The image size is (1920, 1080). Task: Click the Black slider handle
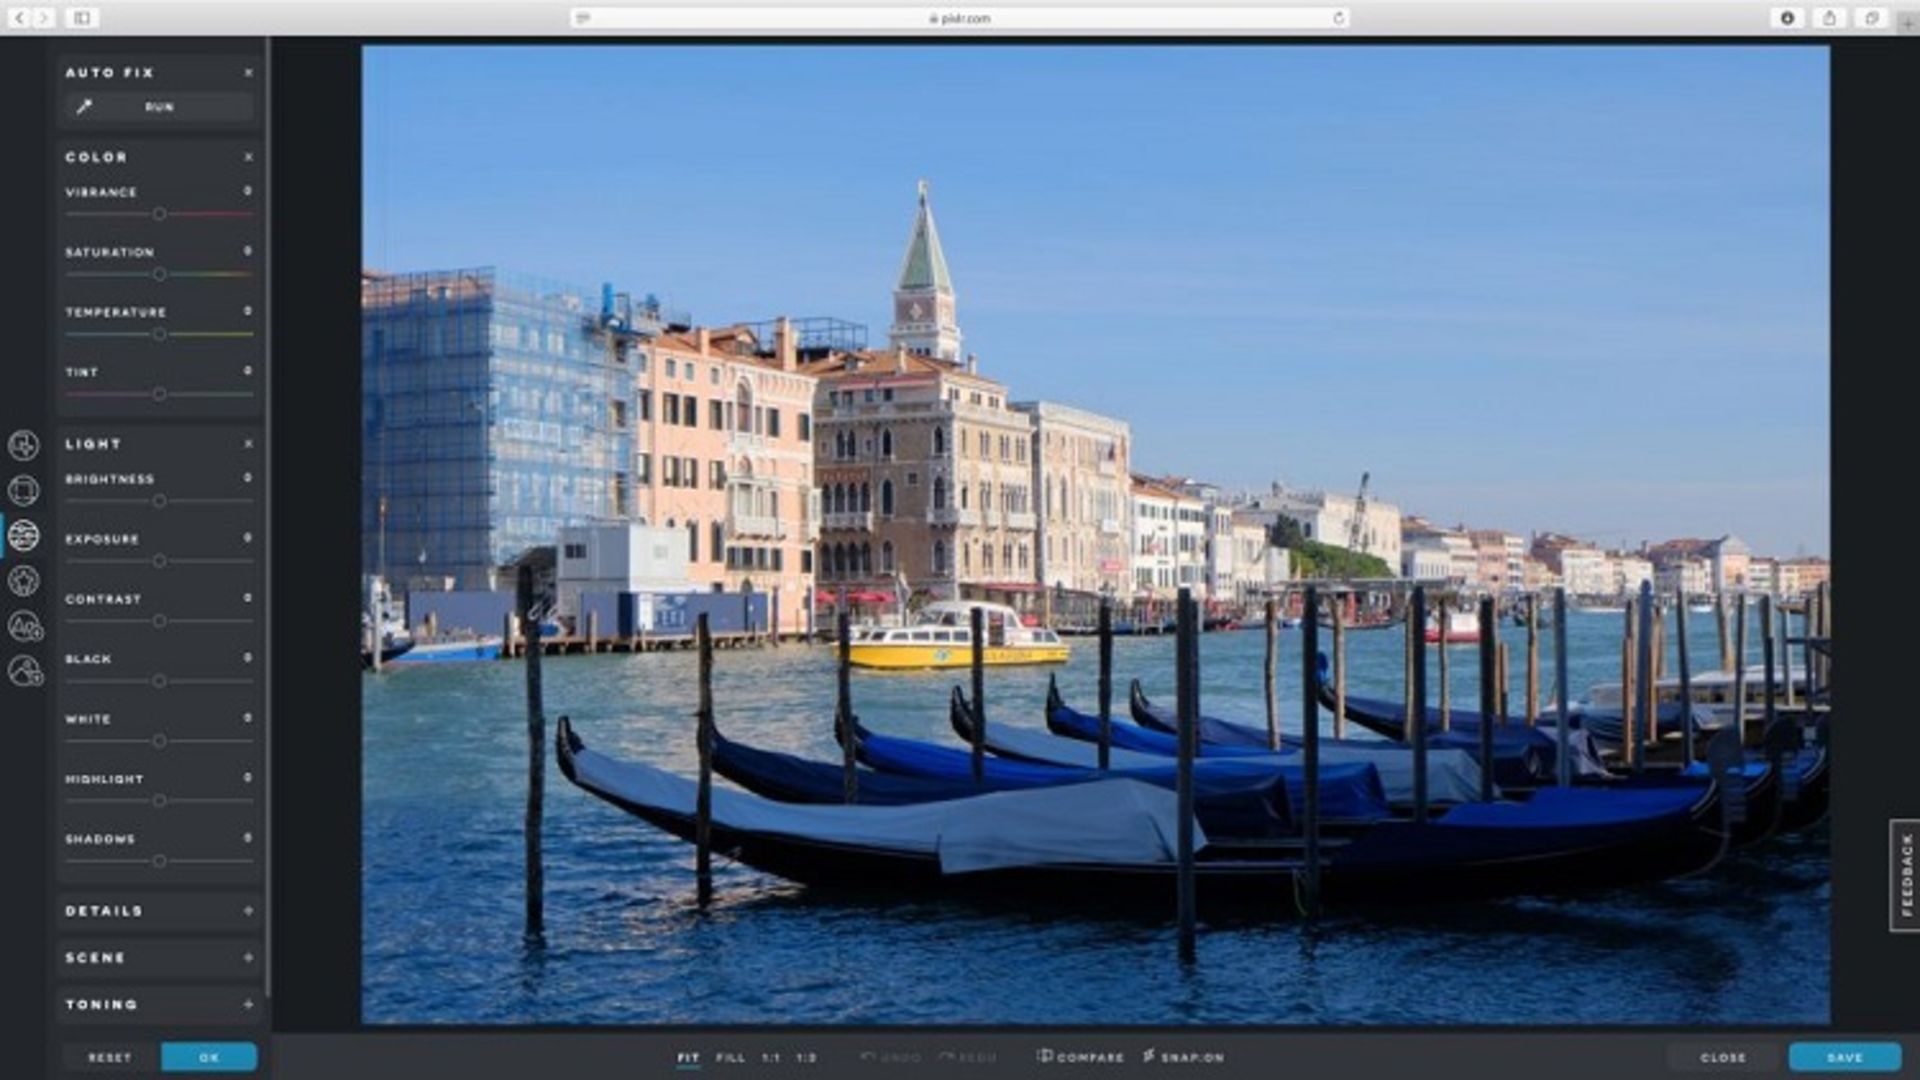159,681
